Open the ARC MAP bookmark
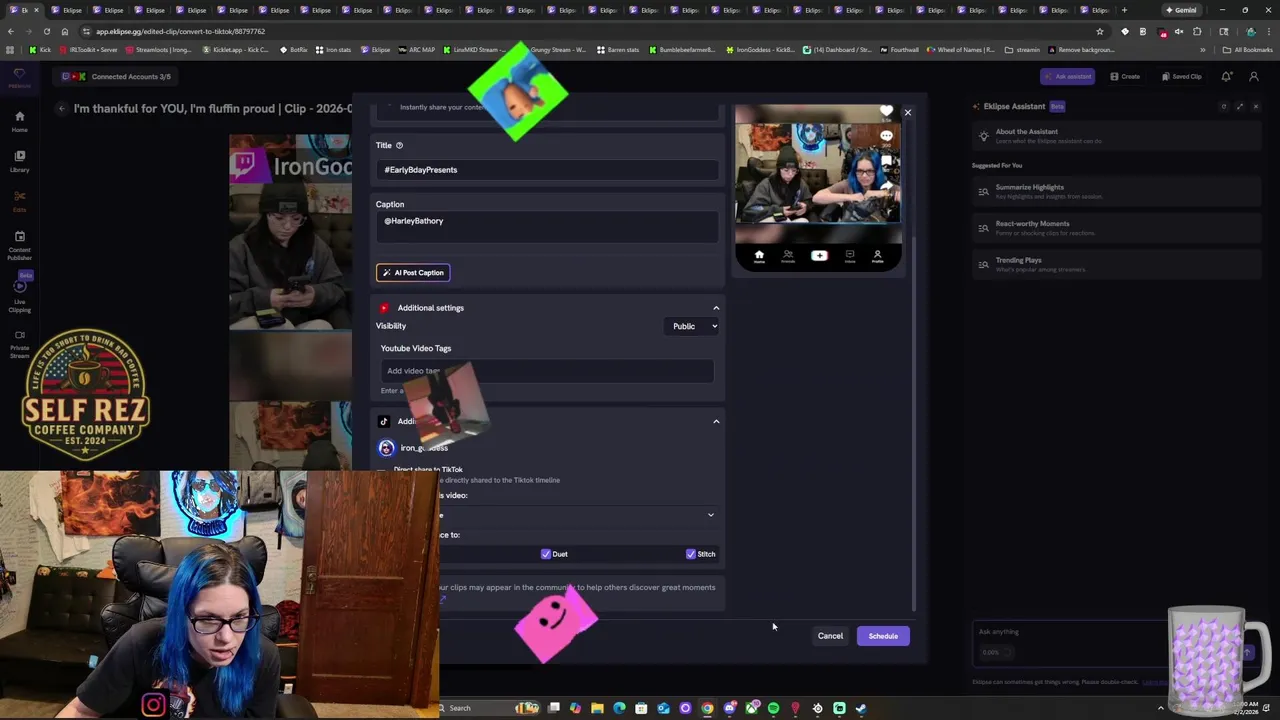This screenshot has width=1280, height=720. pyautogui.click(x=417, y=49)
